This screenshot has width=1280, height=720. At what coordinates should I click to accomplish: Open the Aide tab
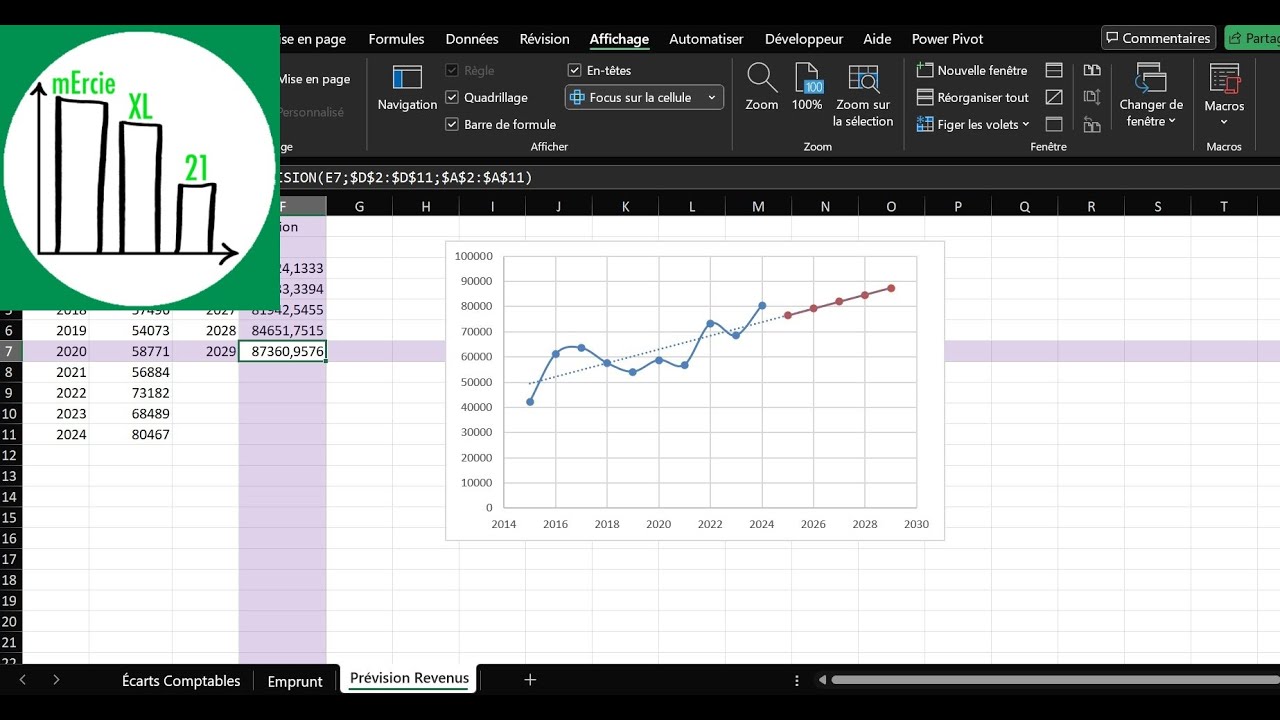(x=877, y=39)
